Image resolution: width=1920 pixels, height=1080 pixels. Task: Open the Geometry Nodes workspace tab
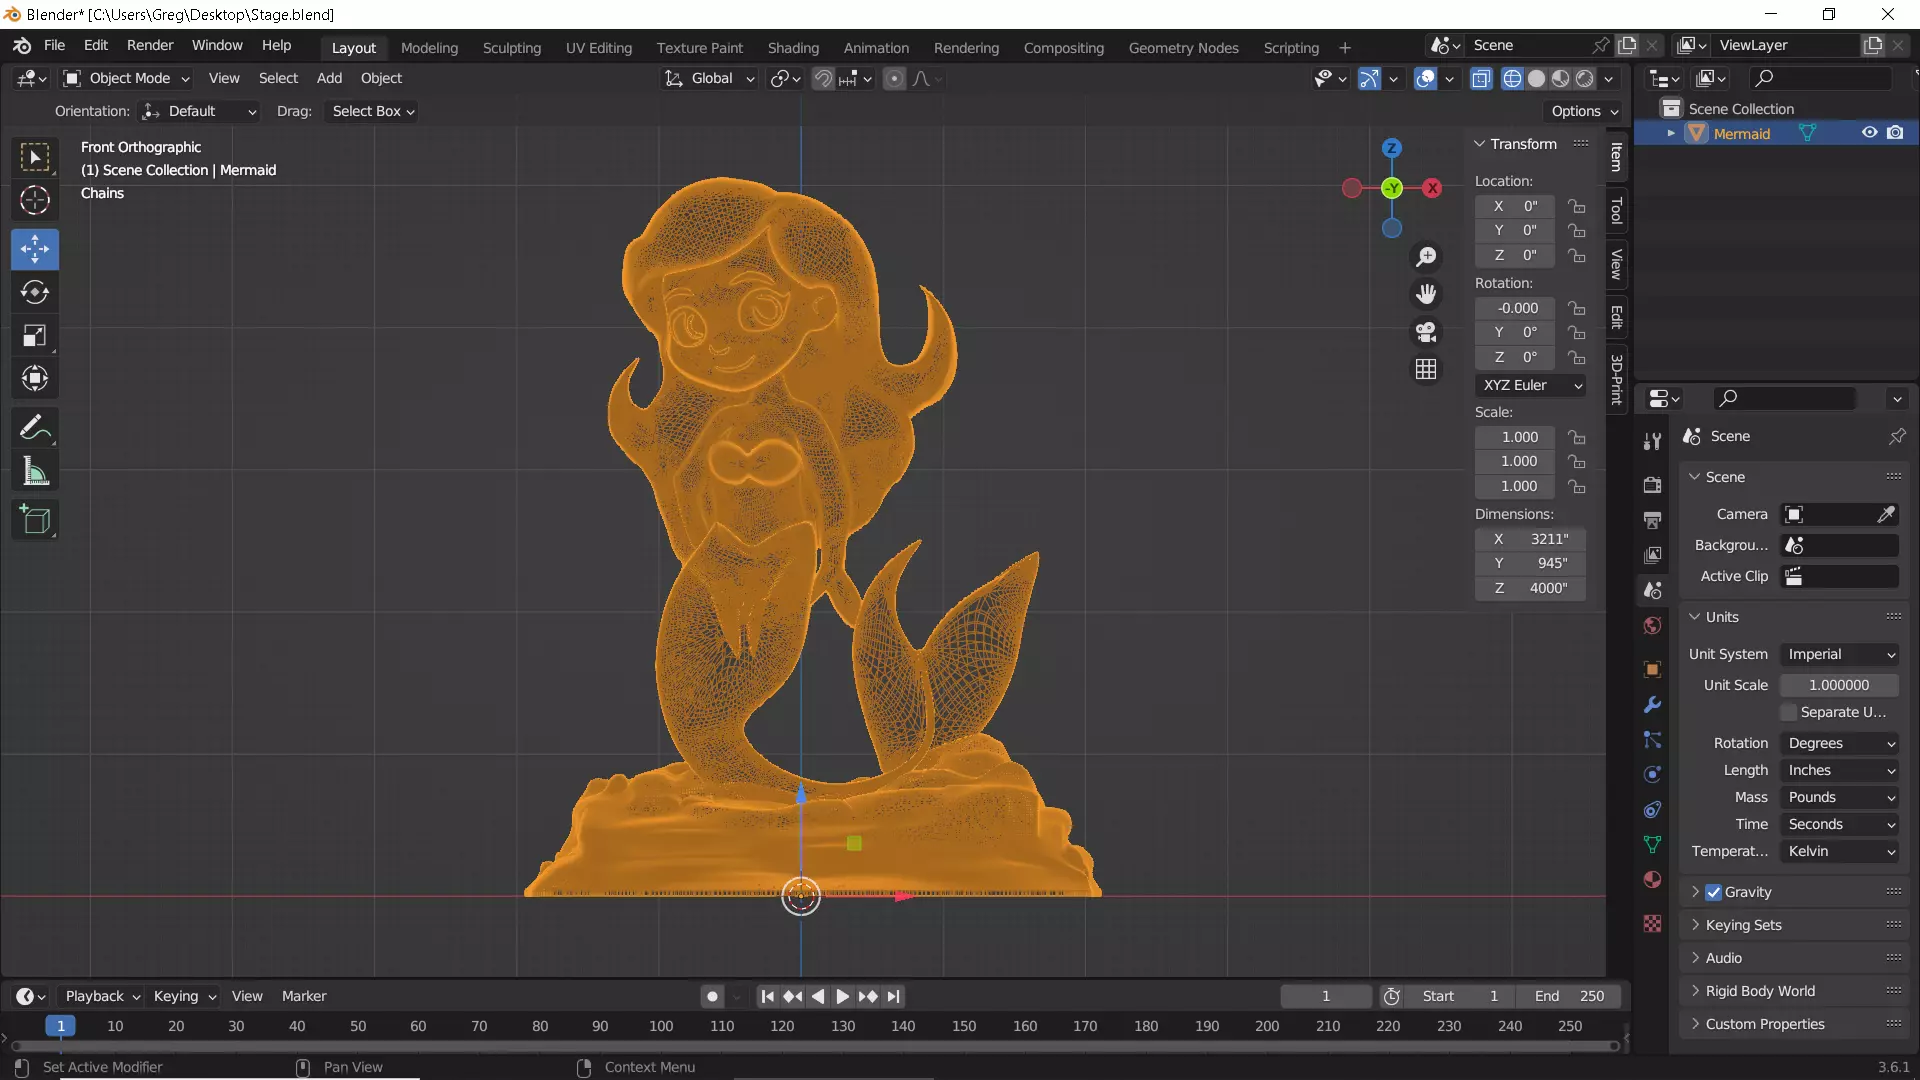coord(1183,48)
